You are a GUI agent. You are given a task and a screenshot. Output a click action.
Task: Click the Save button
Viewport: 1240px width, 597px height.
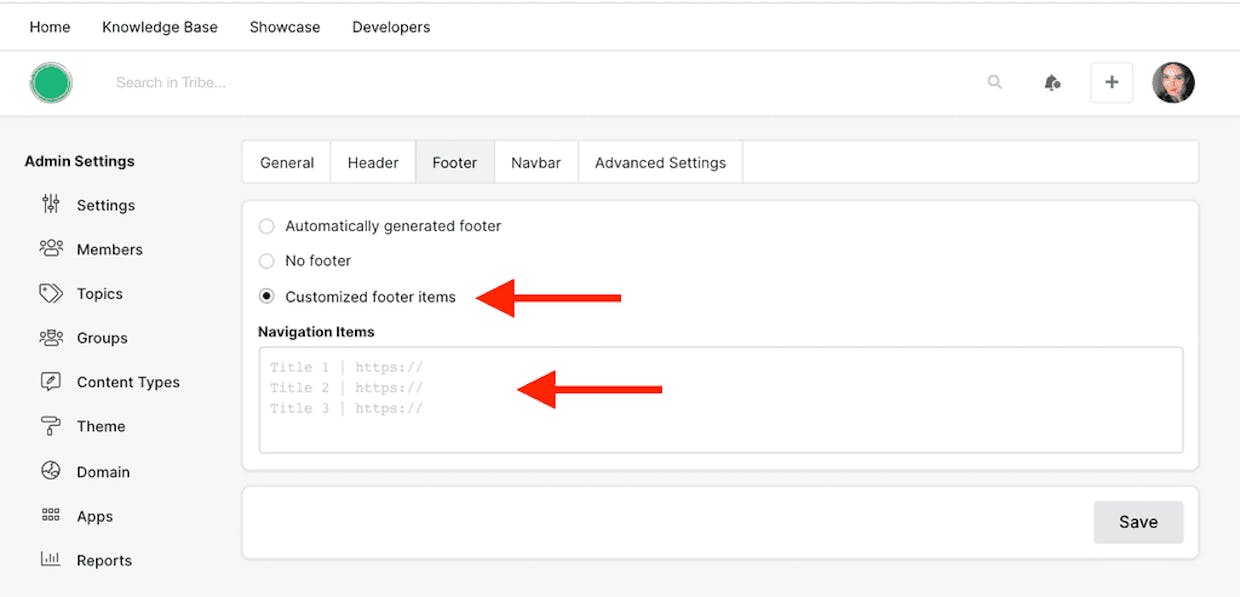click(x=1138, y=522)
